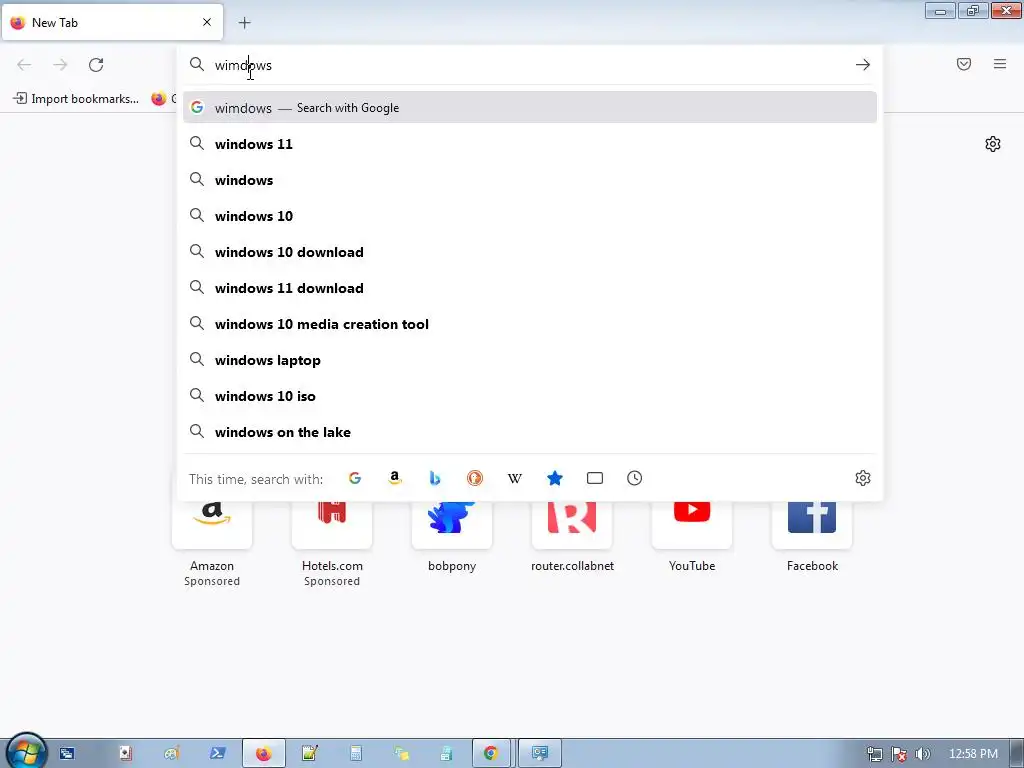Open search settings gear in dropdown
The width and height of the screenshot is (1024, 768).
point(863,478)
